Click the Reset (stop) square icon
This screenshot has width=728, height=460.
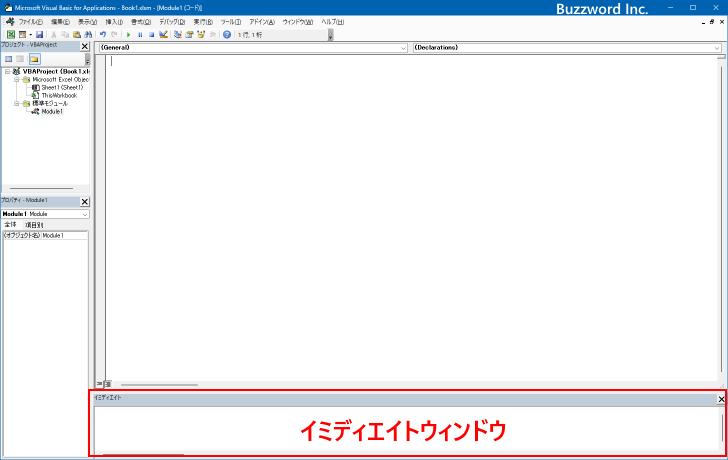(151, 34)
